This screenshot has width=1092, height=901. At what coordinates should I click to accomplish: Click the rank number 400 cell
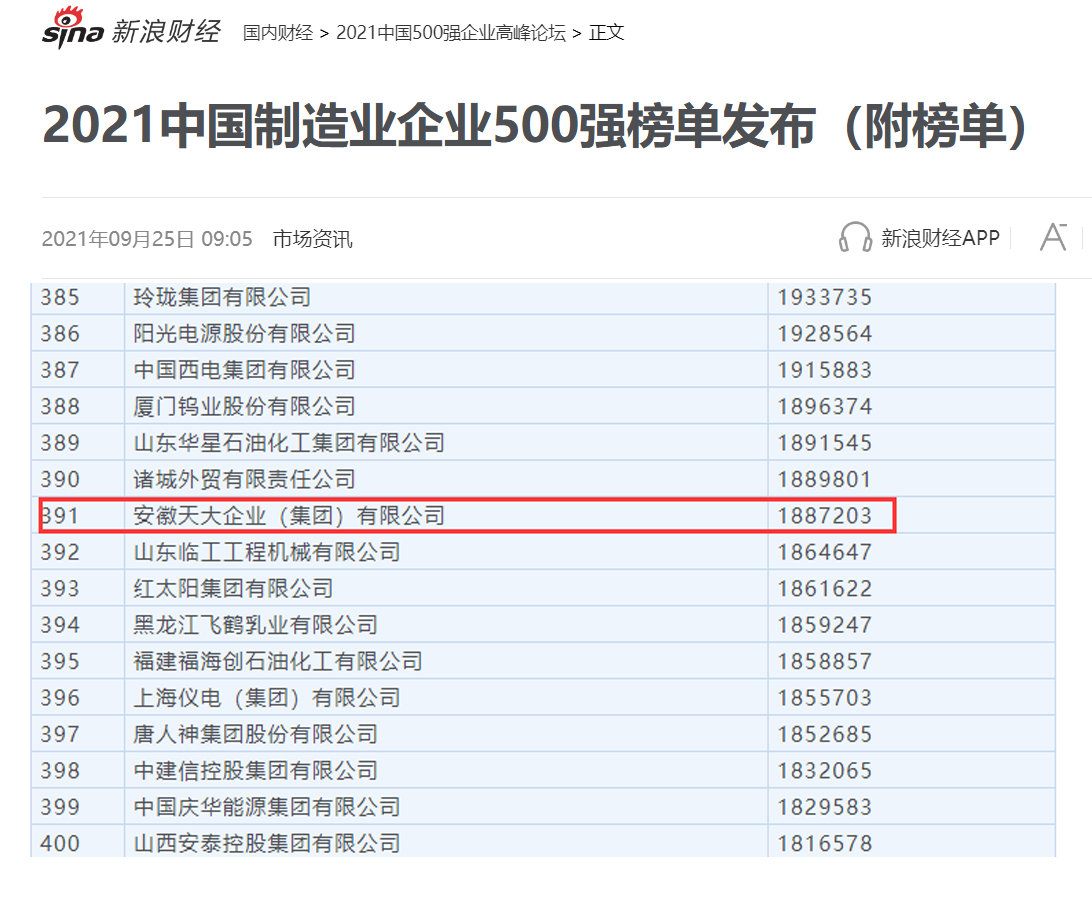(60, 843)
